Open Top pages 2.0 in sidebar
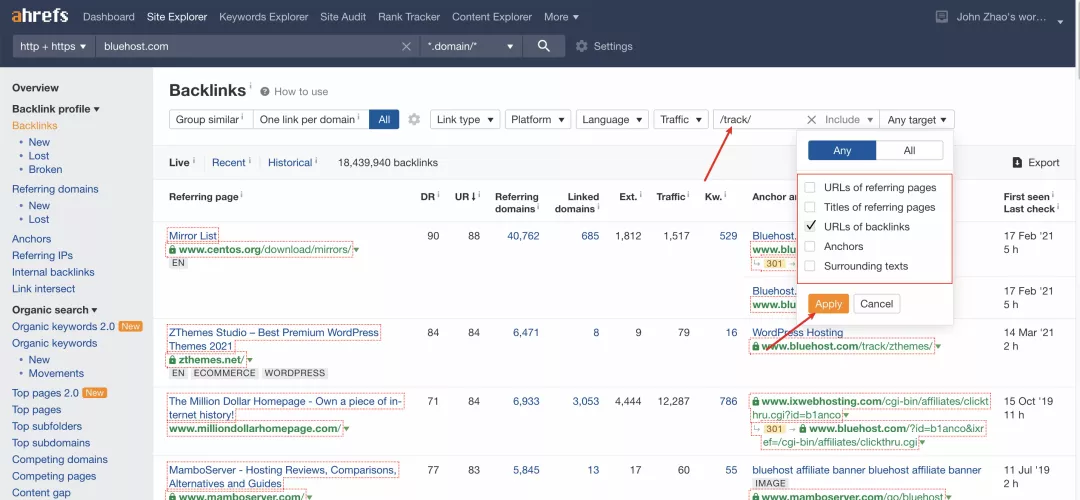Image resolution: width=1080 pixels, height=500 pixels. click(x=45, y=393)
